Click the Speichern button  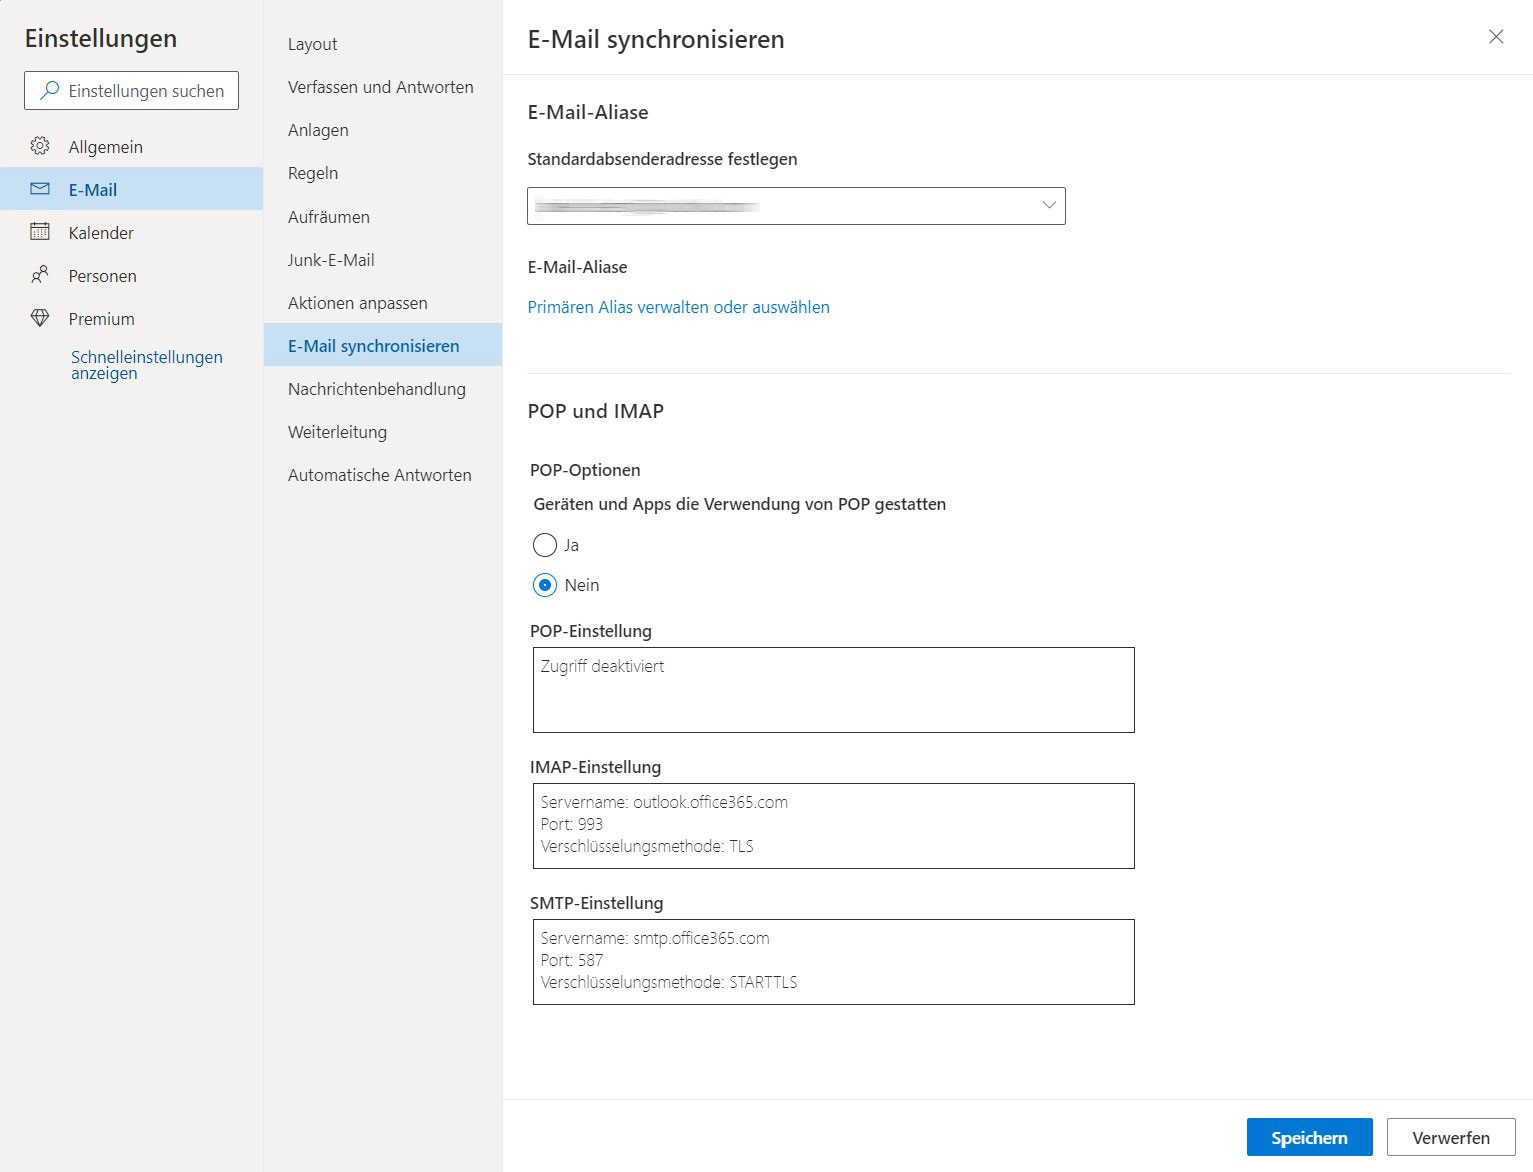(x=1308, y=1137)
